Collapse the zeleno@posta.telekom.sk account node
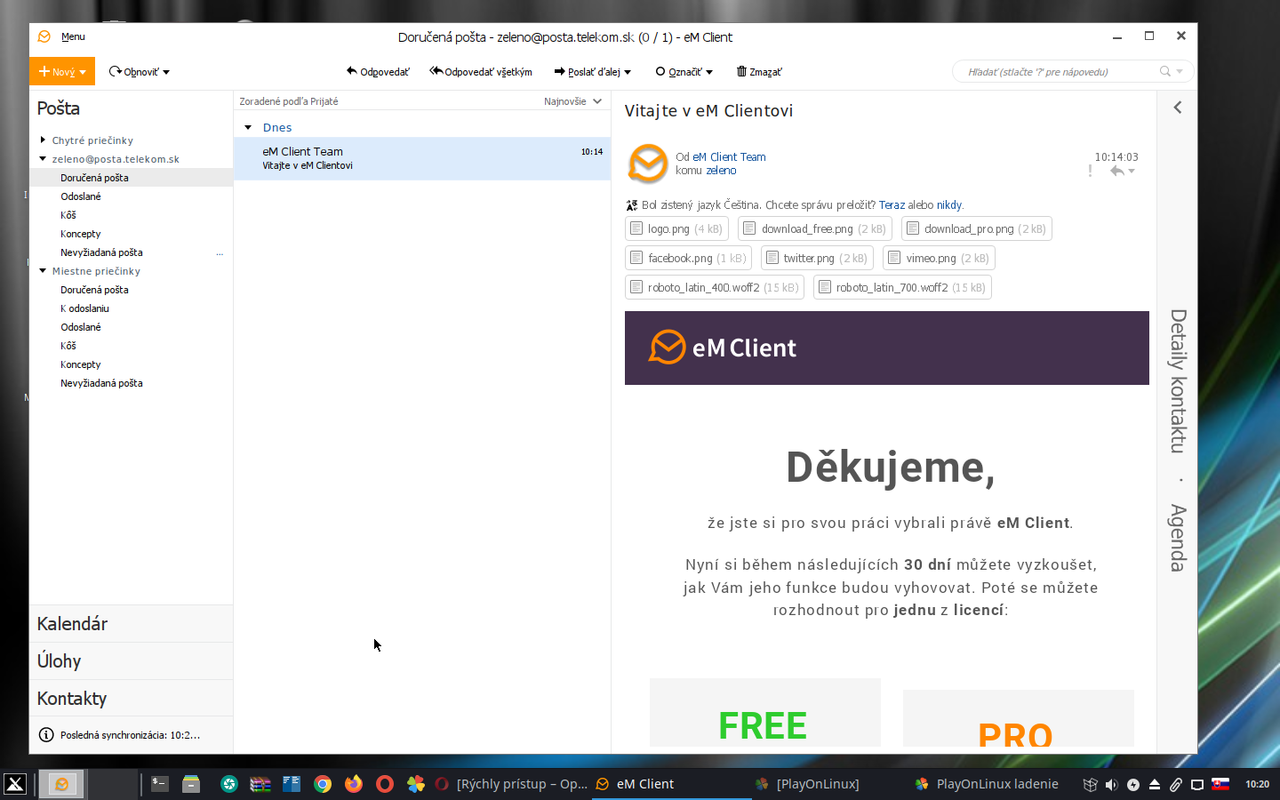 [43, 159]
